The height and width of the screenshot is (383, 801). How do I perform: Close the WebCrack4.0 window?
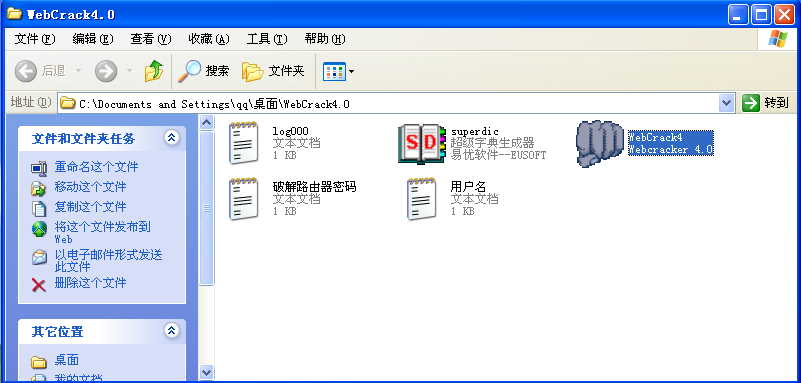pyautogui.click(x=784, y=15)
